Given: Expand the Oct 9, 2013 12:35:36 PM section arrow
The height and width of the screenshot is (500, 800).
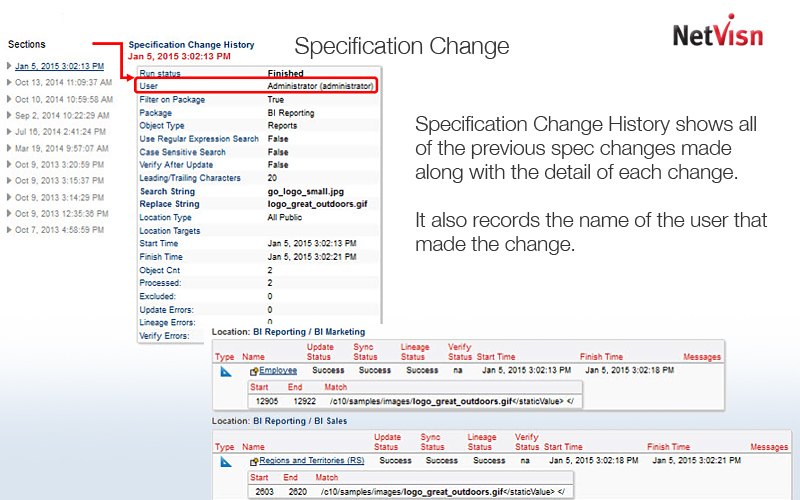Looking at the screenshot, I should point(9,213).
